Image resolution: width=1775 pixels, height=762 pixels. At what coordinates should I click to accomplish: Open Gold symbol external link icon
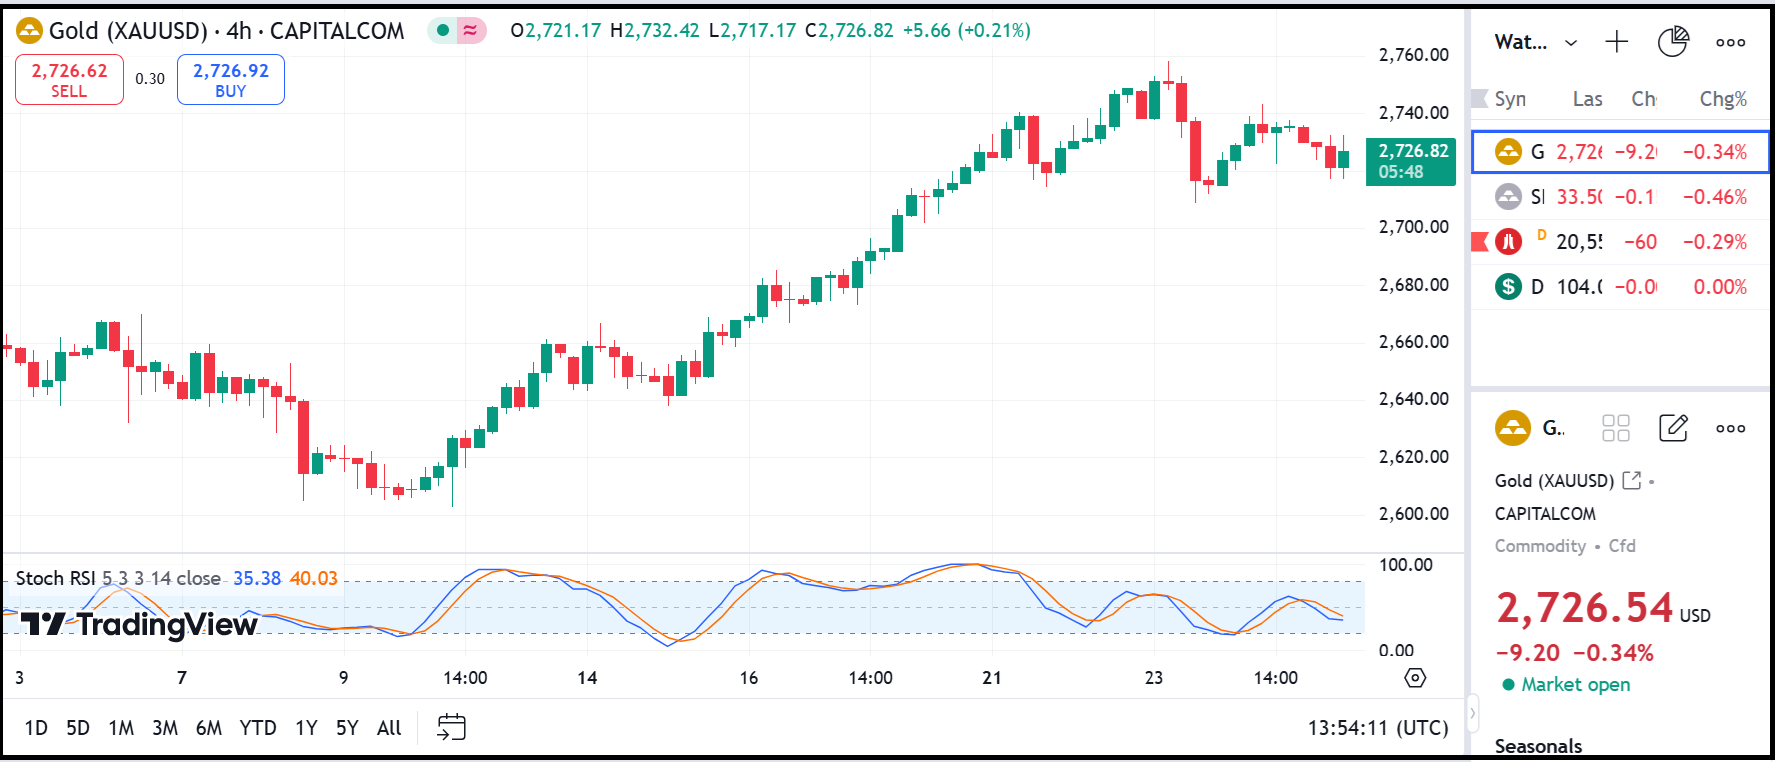tap(1631, 480)
